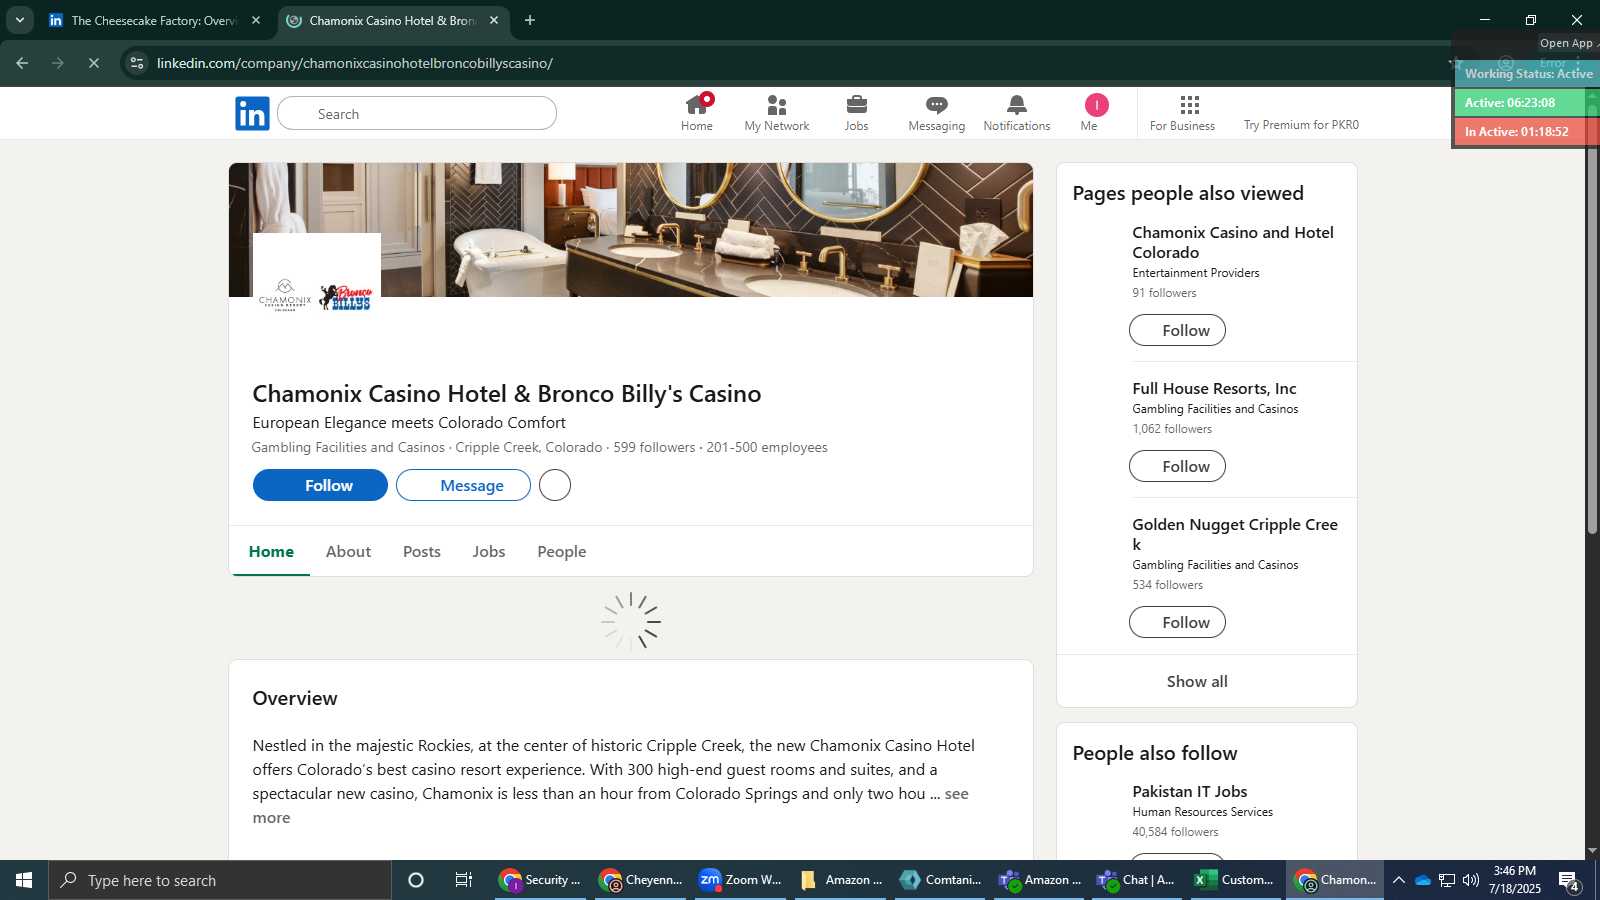Open OneDrive cloud tray icon
The height and width of the screenshot is (900, 1600).
point(1422,880)
